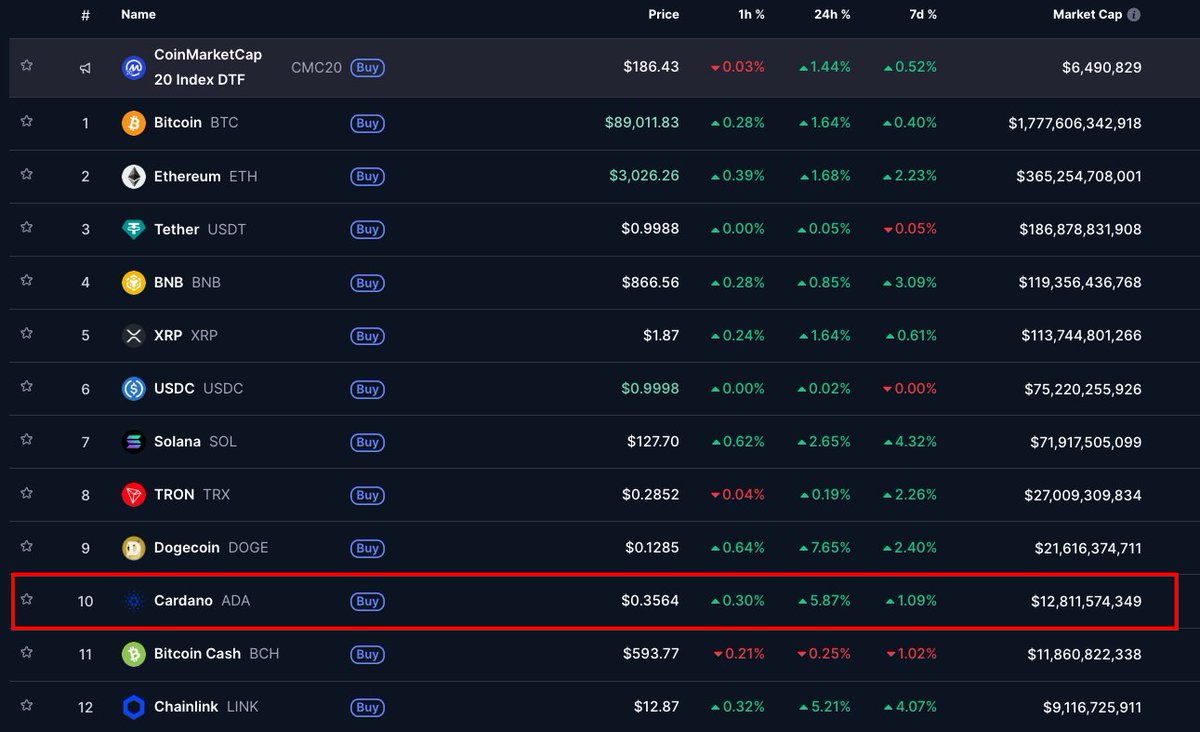Click the Solana SOL icon
This screenshot has height=732, width=1200.
tap(134, 441)
